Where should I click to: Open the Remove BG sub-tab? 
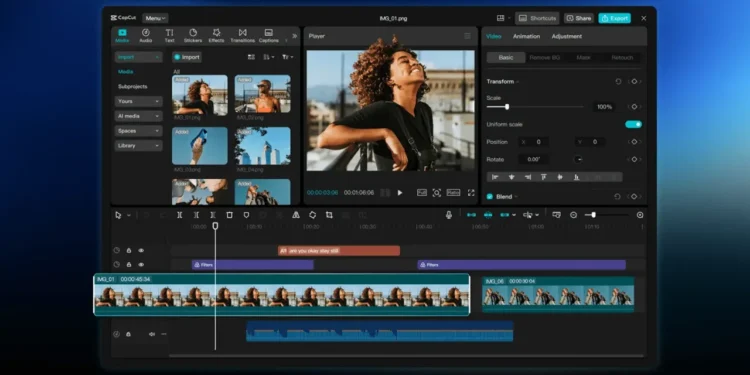[x=544, y=57]
